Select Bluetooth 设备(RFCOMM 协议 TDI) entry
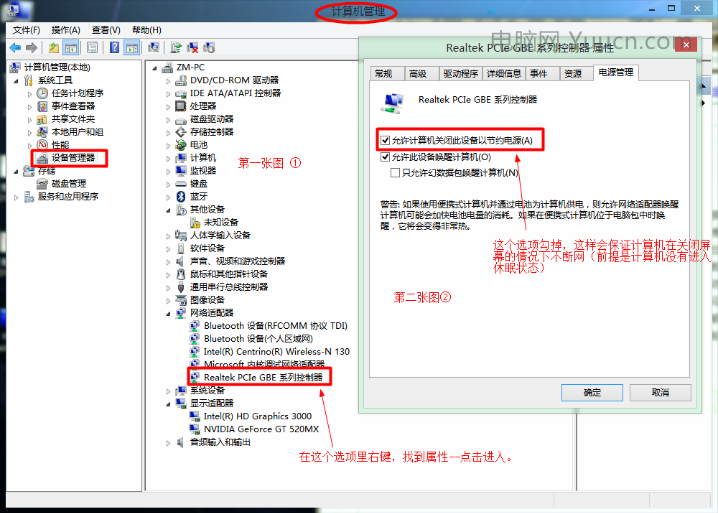This screenshot has width=718, height=513. click(x=276, y=326)
